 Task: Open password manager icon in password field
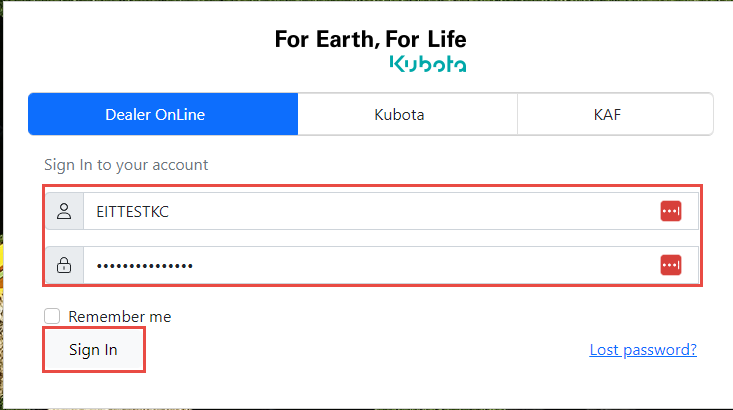pyautogui.click(x=670, y=265)
